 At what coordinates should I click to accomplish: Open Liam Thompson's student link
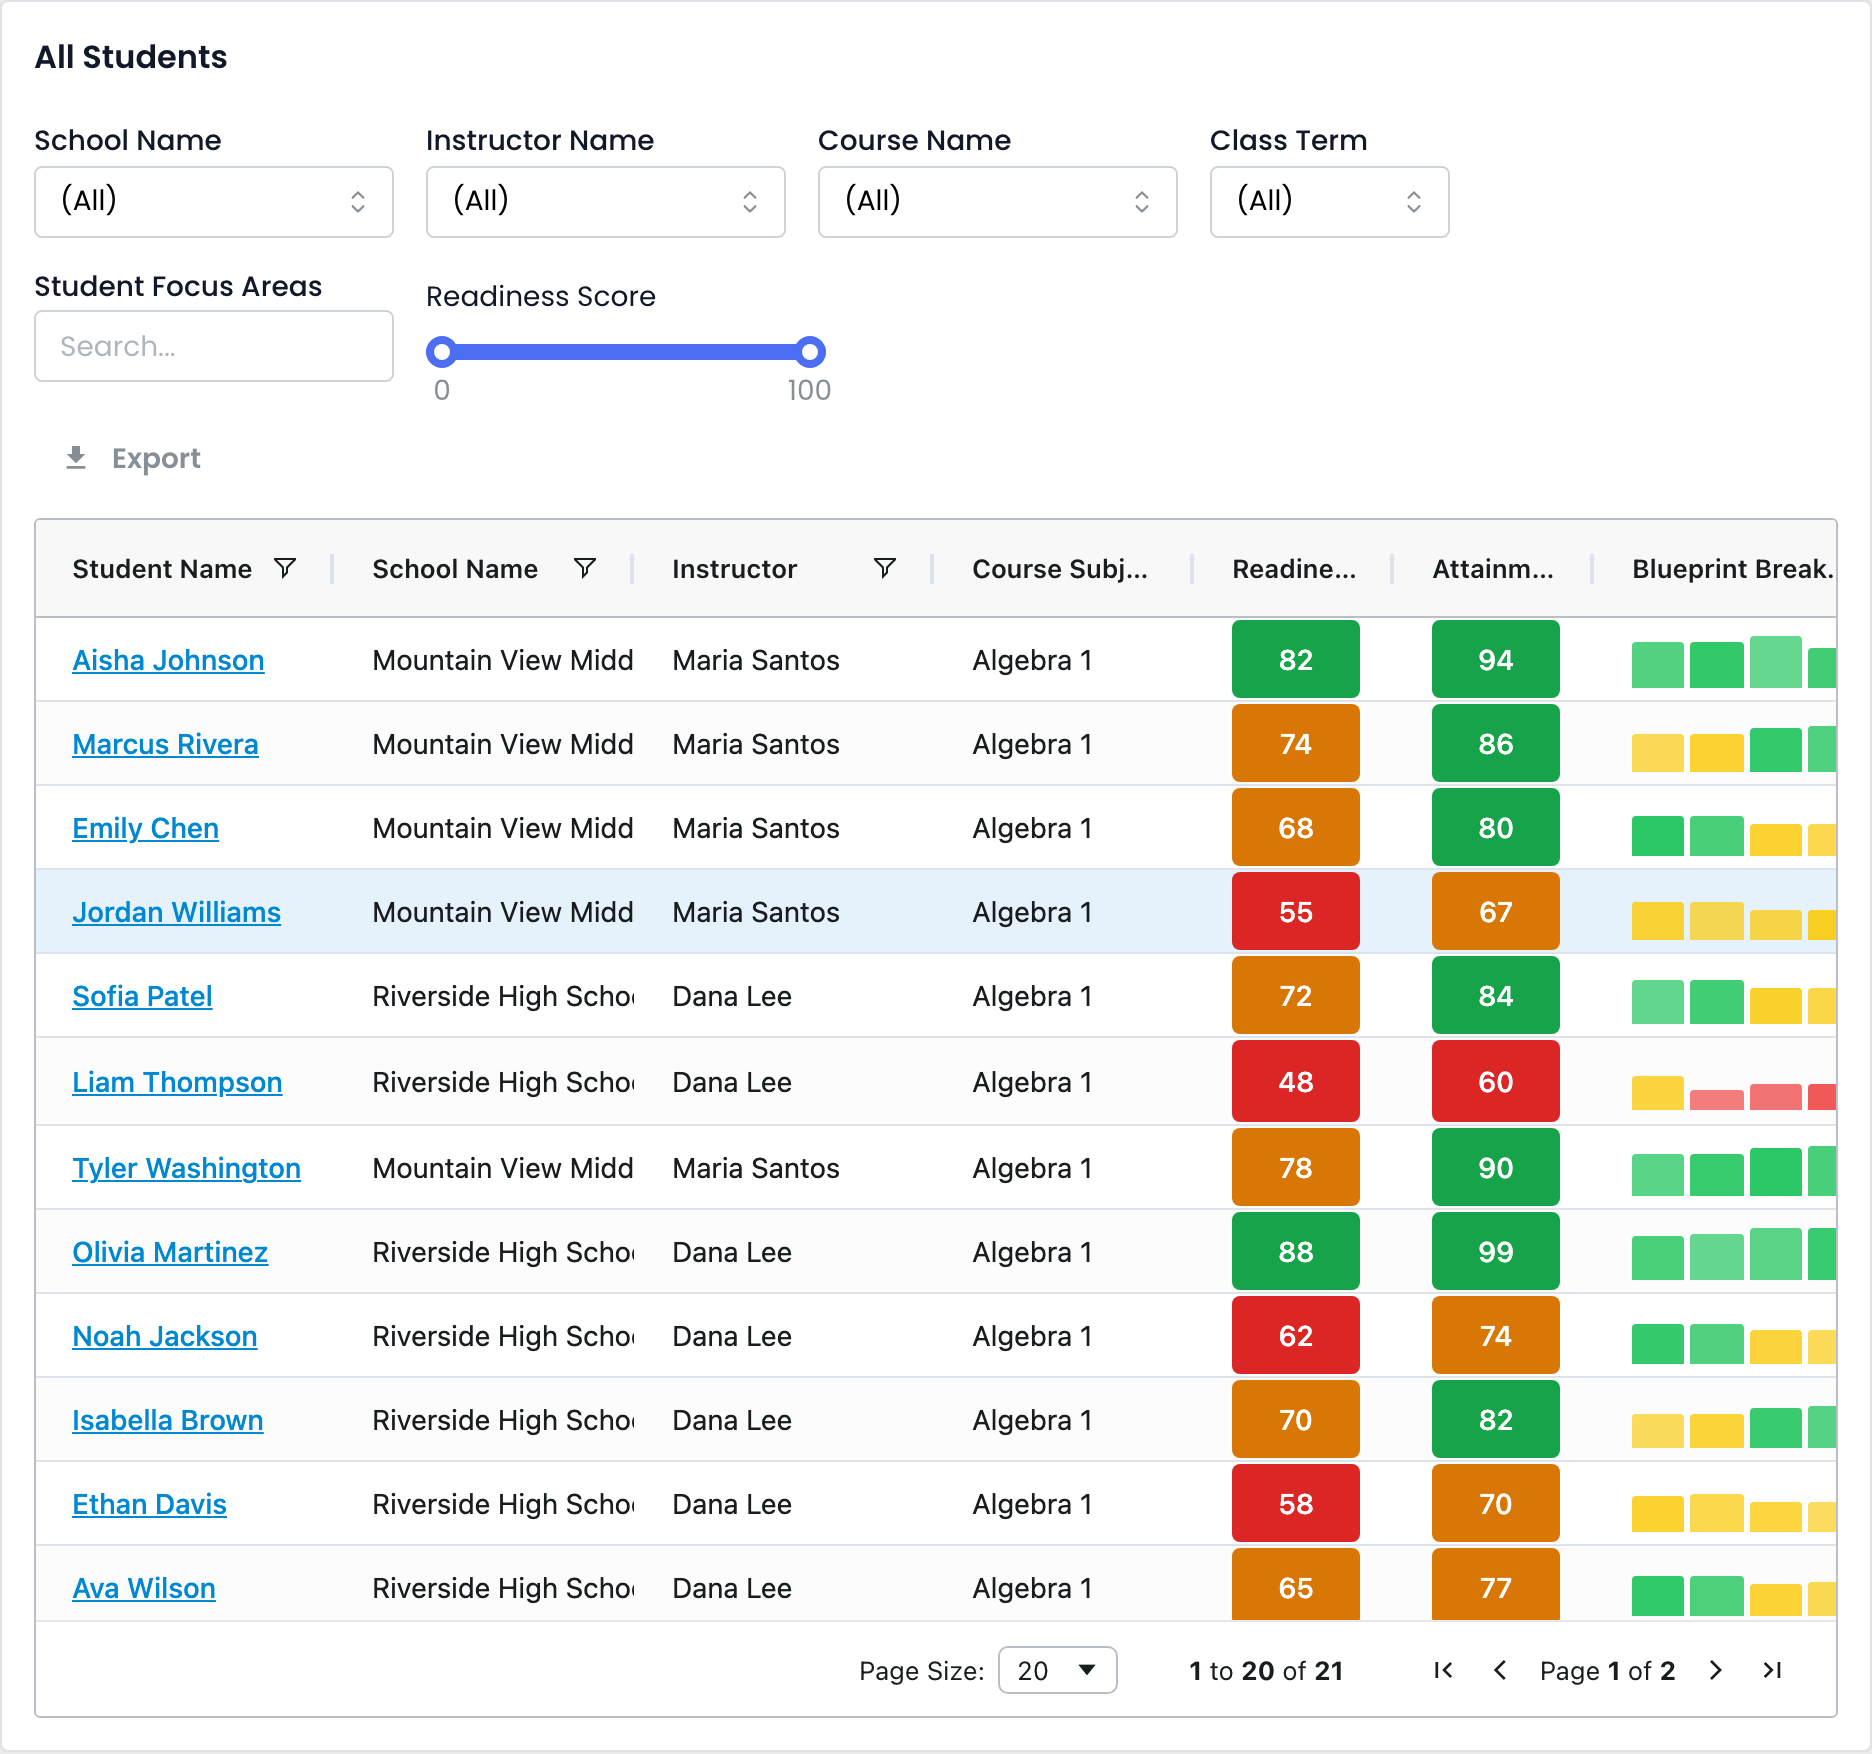[177, 1082]
